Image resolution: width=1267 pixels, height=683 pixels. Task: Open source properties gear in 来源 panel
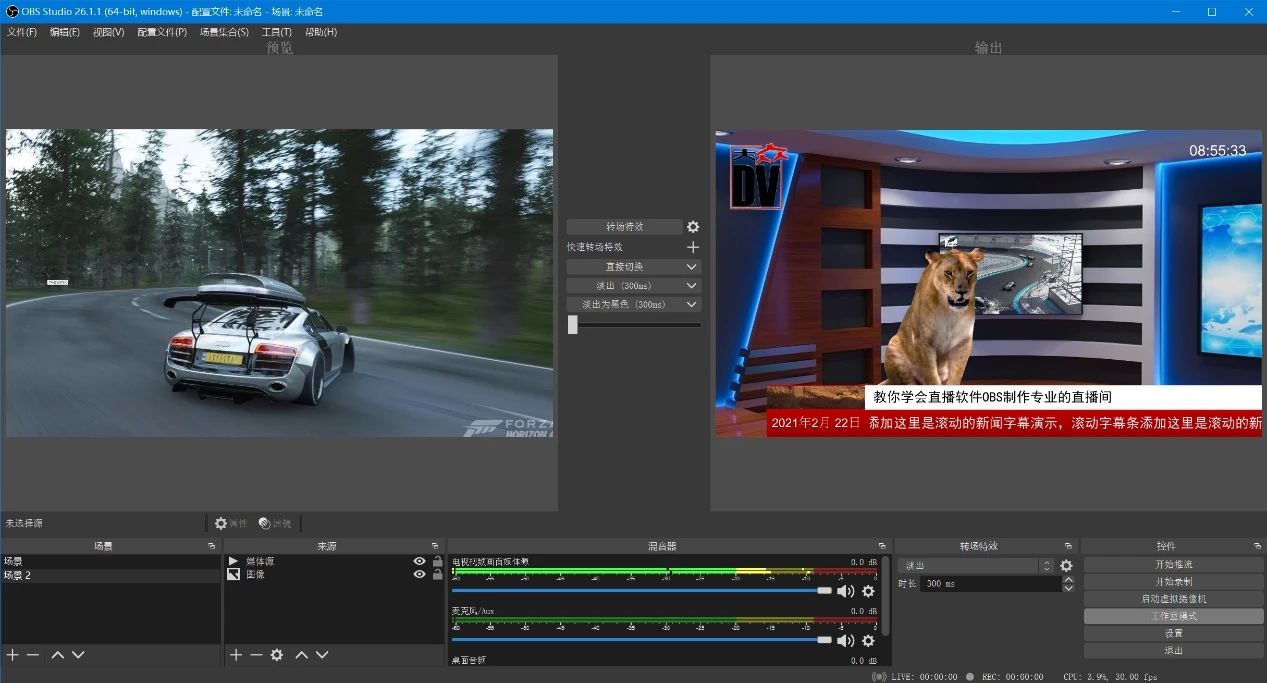277,655
